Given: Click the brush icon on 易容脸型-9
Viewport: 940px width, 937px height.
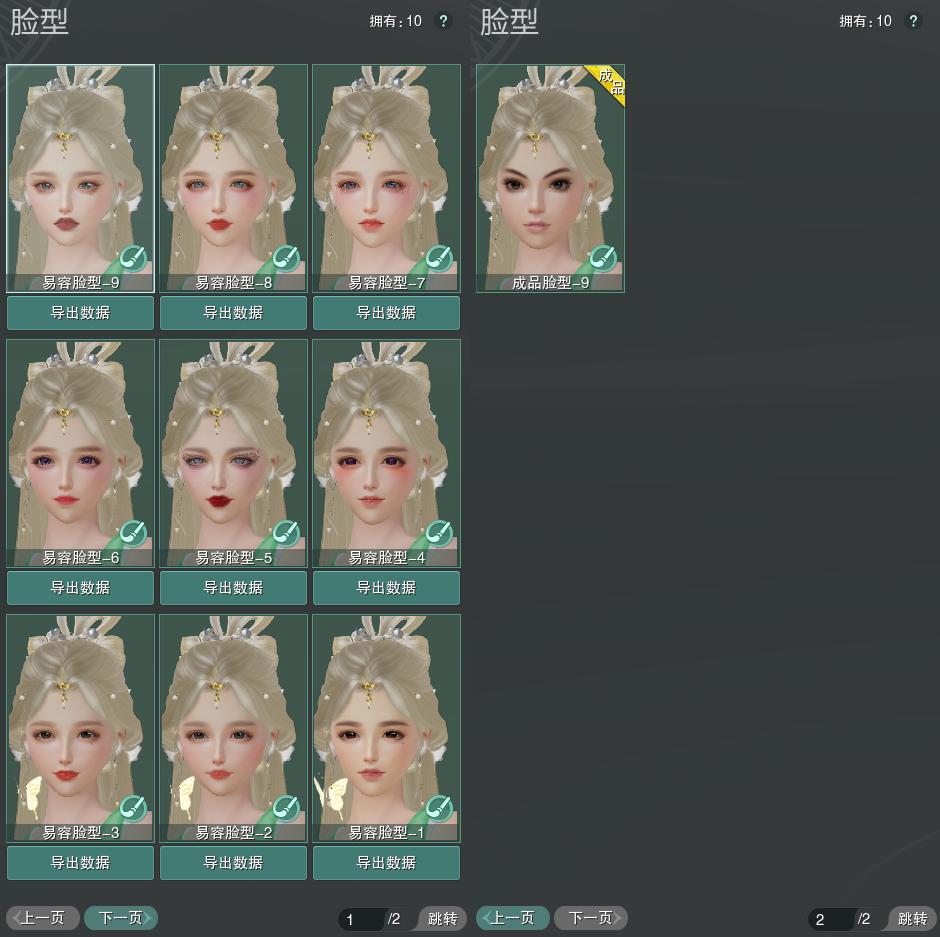Looking at the screenshot, I should [132, 258].
